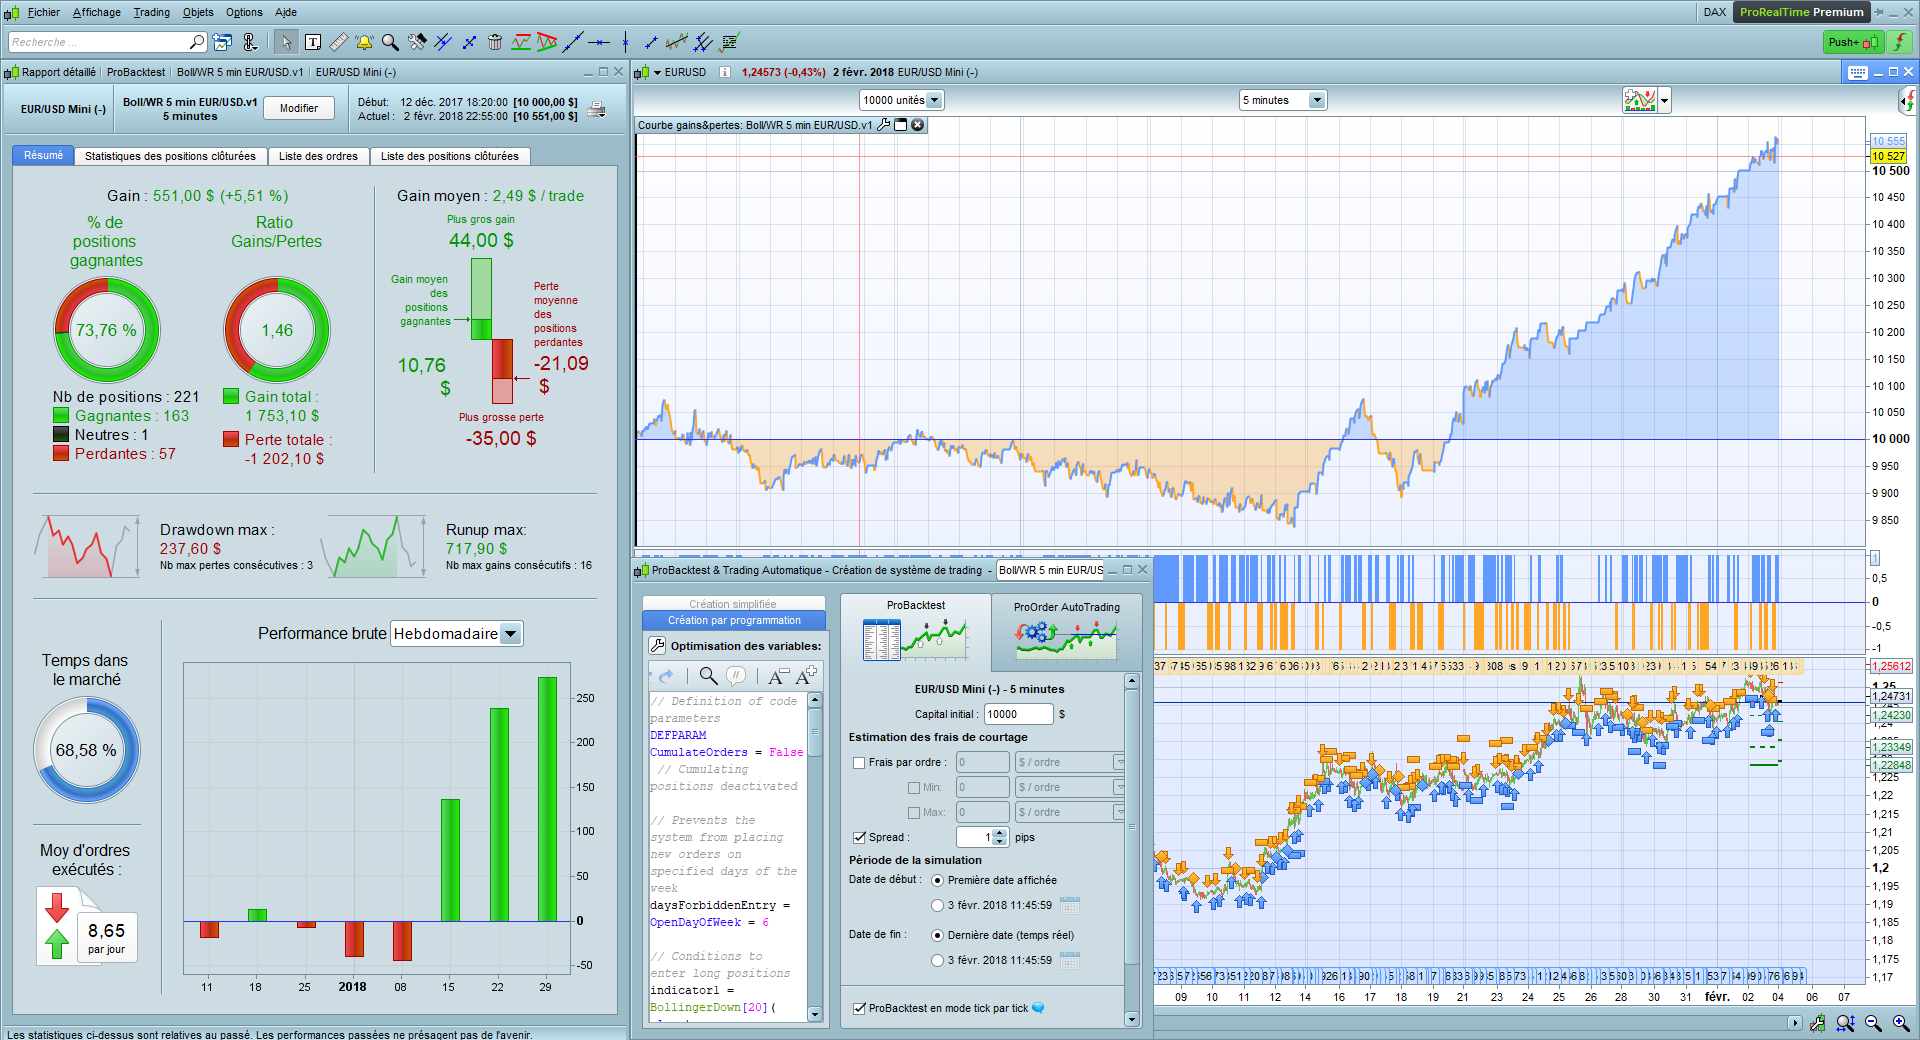Select start date 3 févr. 2018 radio

pyautogui.click(x=937, y=906)
